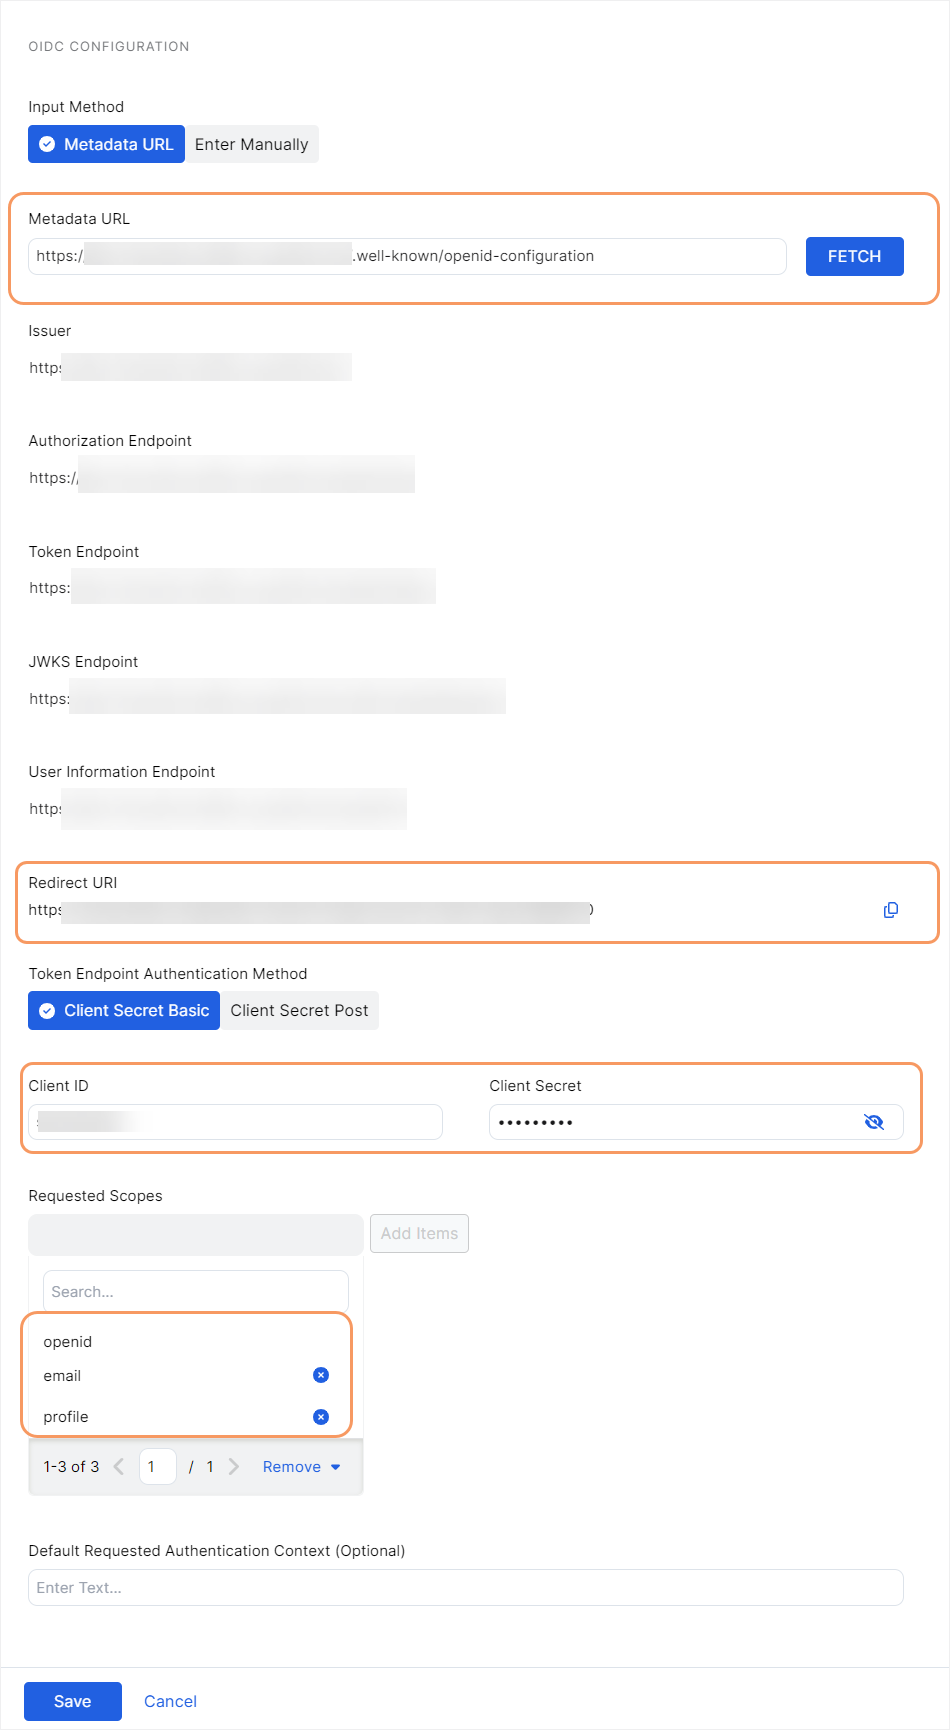This screenshot has width=950, height=1730.
Task: Click the Authorization Endpoint URL value
Action: point(221,477)
